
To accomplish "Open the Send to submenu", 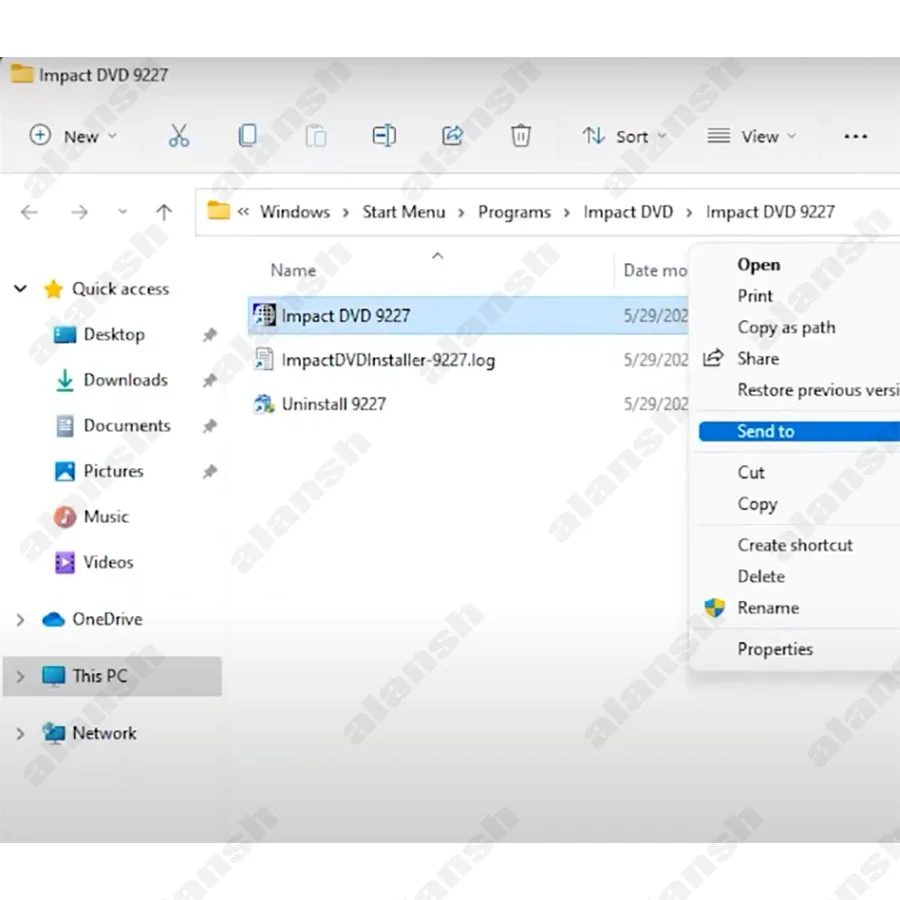I will [x=799, y=431].
